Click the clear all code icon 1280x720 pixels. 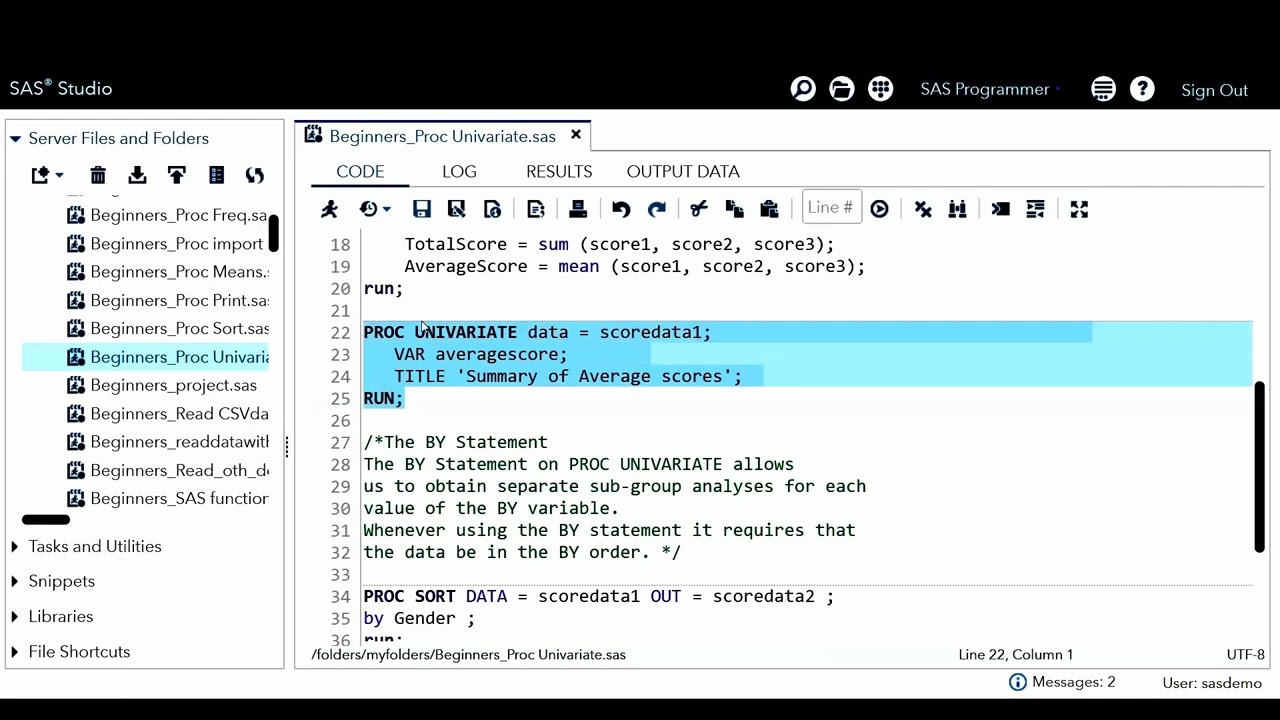coord(923,209)
